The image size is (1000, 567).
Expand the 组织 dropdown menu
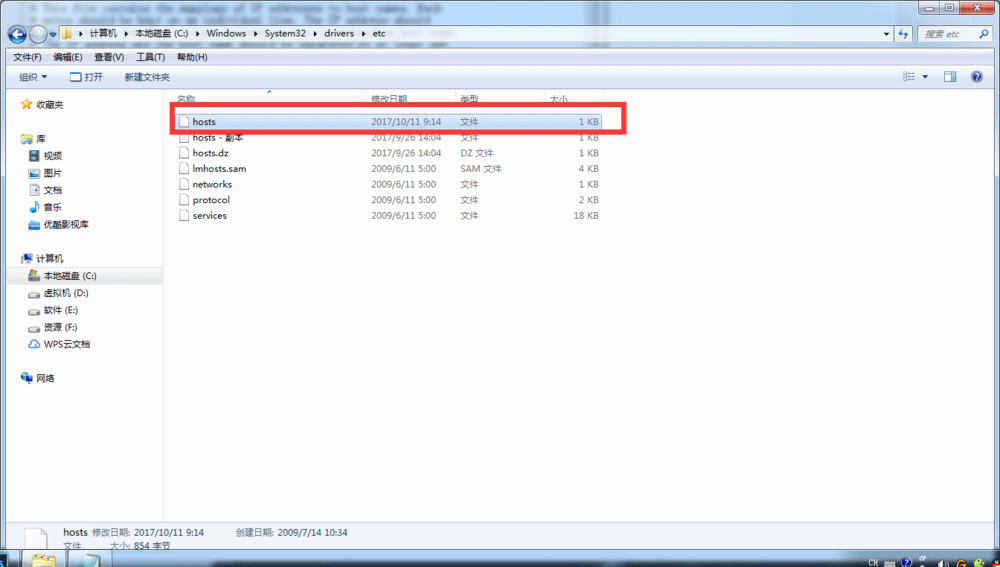coord(32,77)
